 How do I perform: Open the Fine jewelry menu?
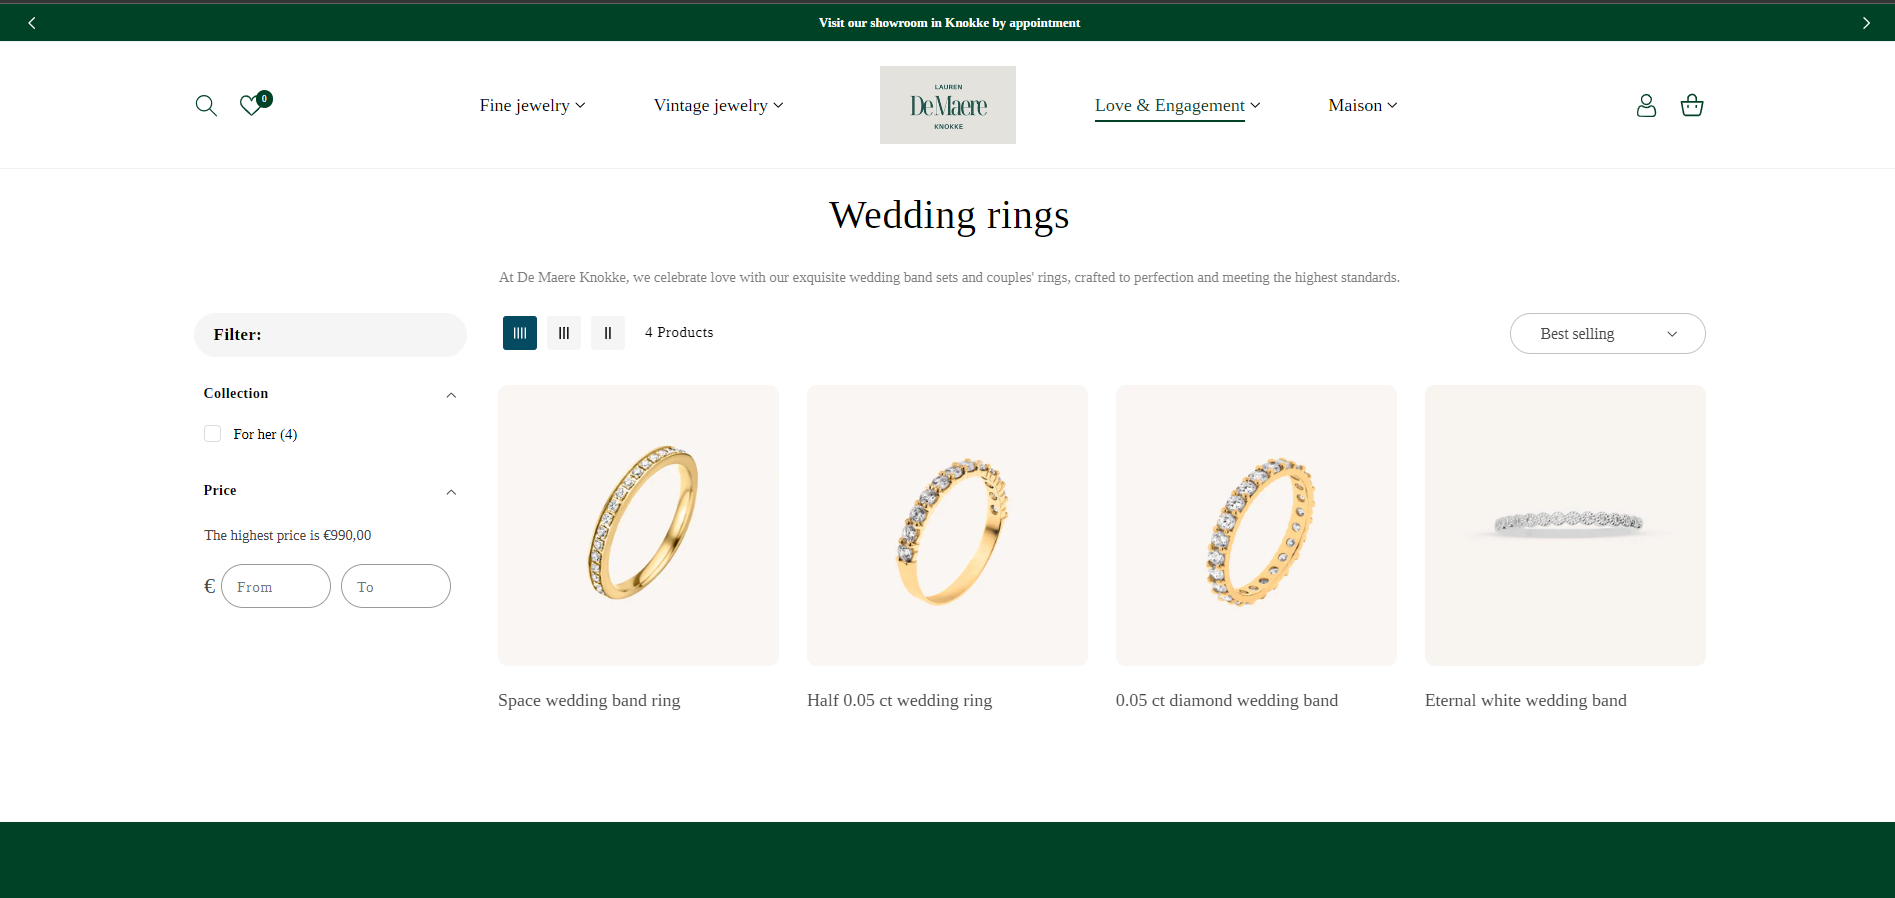533,105
